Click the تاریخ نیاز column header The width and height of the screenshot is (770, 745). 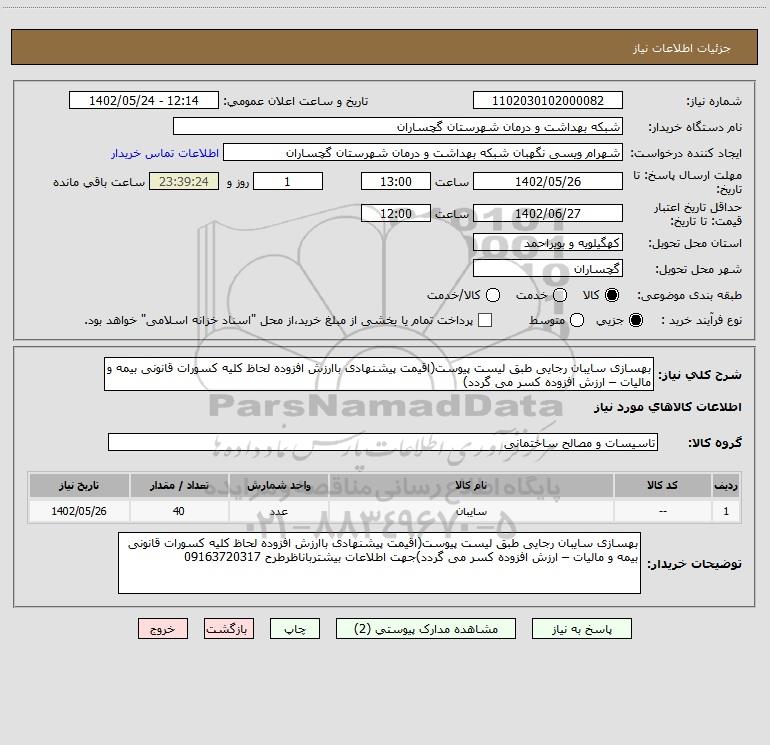(79, 485)
